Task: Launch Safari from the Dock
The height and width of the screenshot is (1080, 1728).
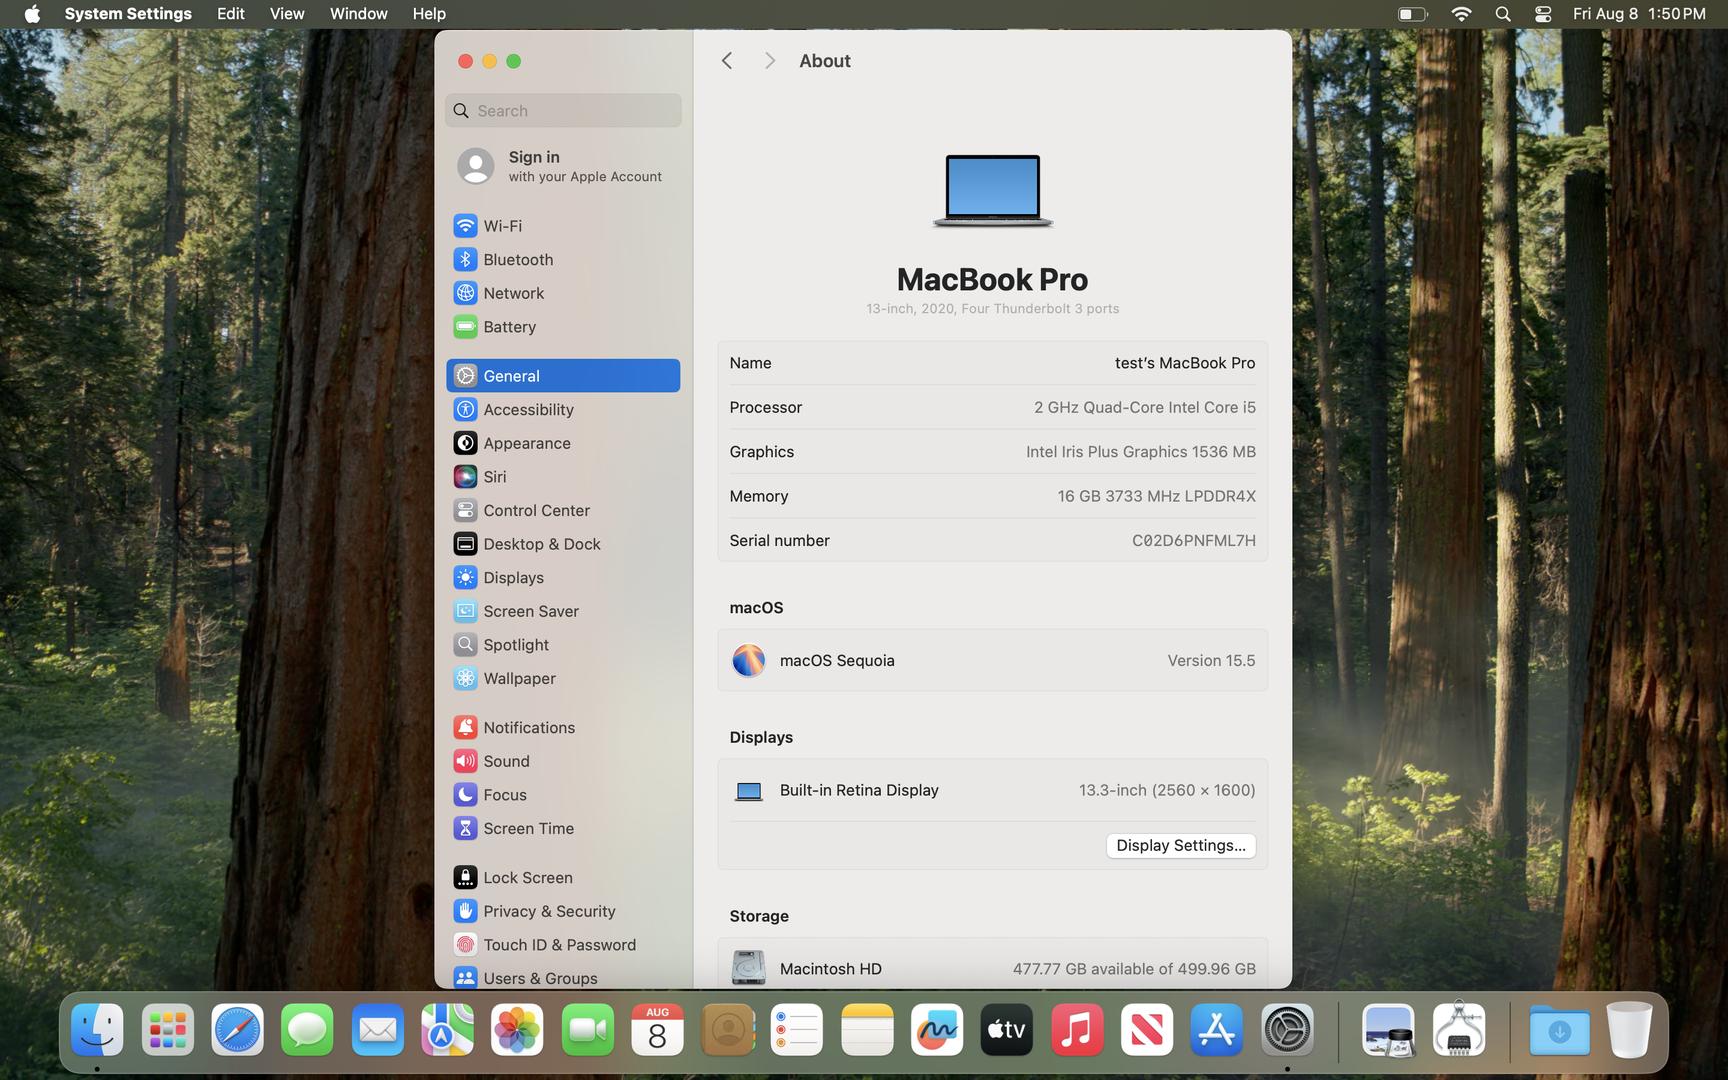Action: click(x=237, y=1030)
